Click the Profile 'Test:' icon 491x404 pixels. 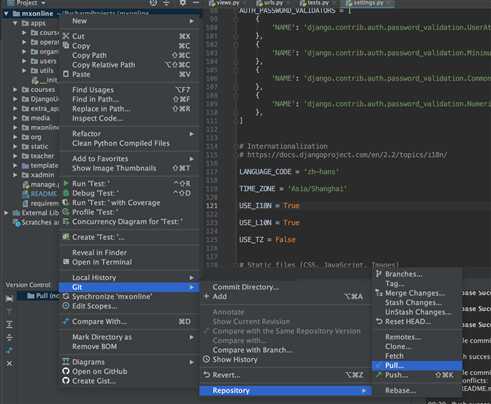(66, 212)
